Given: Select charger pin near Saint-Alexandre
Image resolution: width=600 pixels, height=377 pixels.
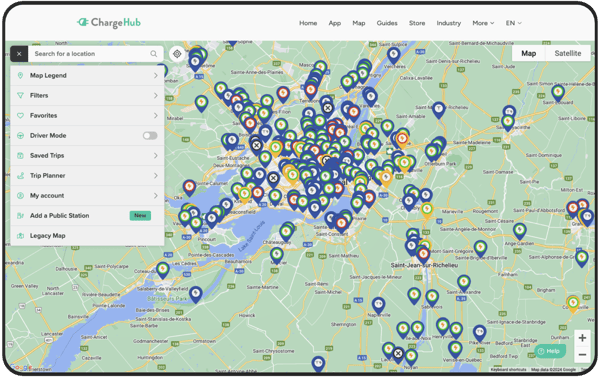Looking at the screenshot, I should 464,284.
